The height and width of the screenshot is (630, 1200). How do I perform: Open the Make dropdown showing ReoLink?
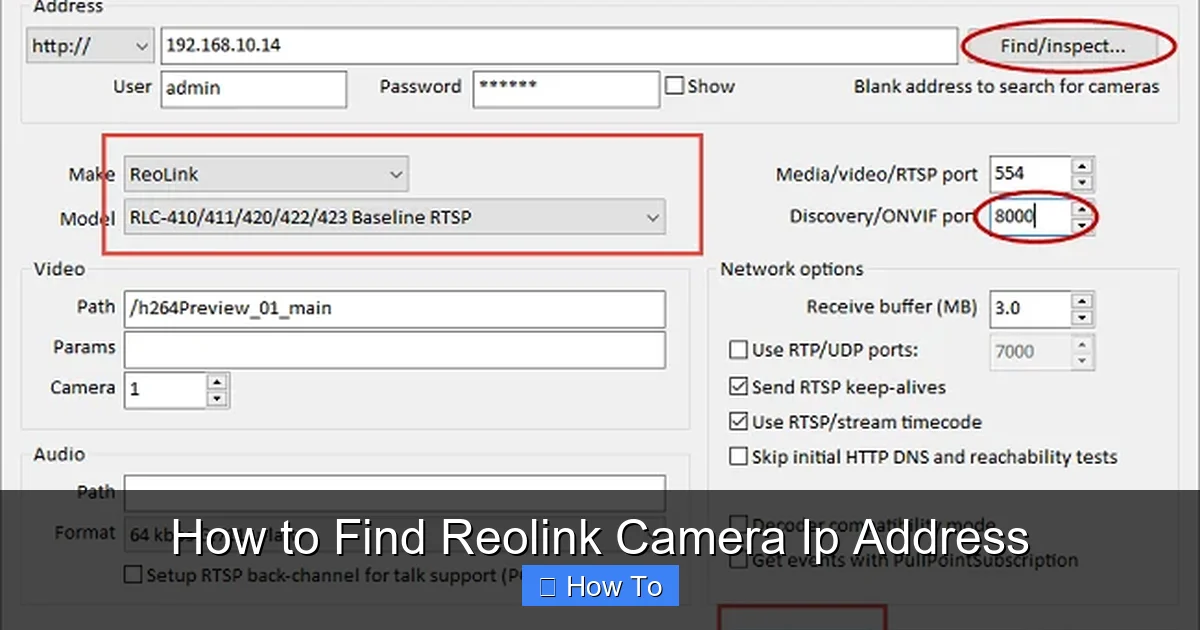pyautogui.click(x=266, y=174)
